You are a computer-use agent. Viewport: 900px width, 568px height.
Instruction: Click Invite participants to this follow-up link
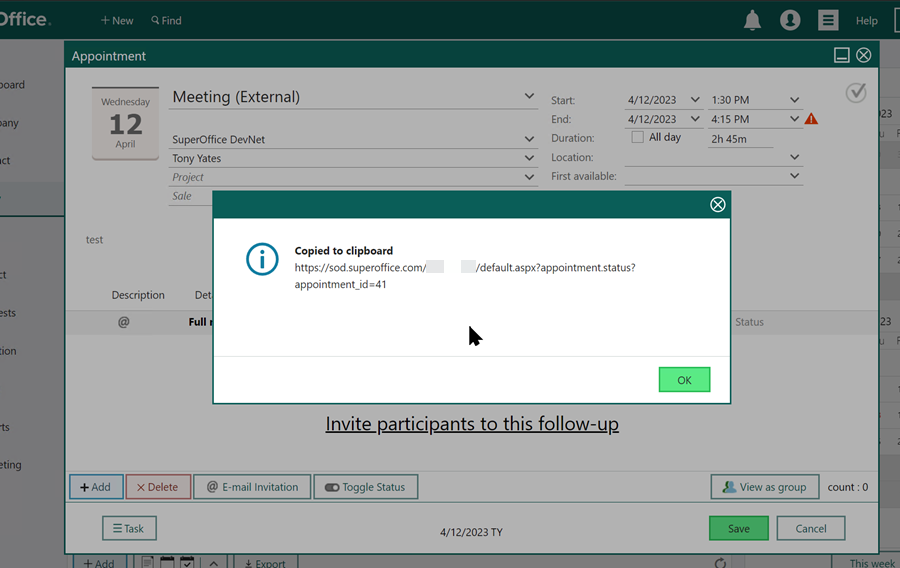[472, 424]
